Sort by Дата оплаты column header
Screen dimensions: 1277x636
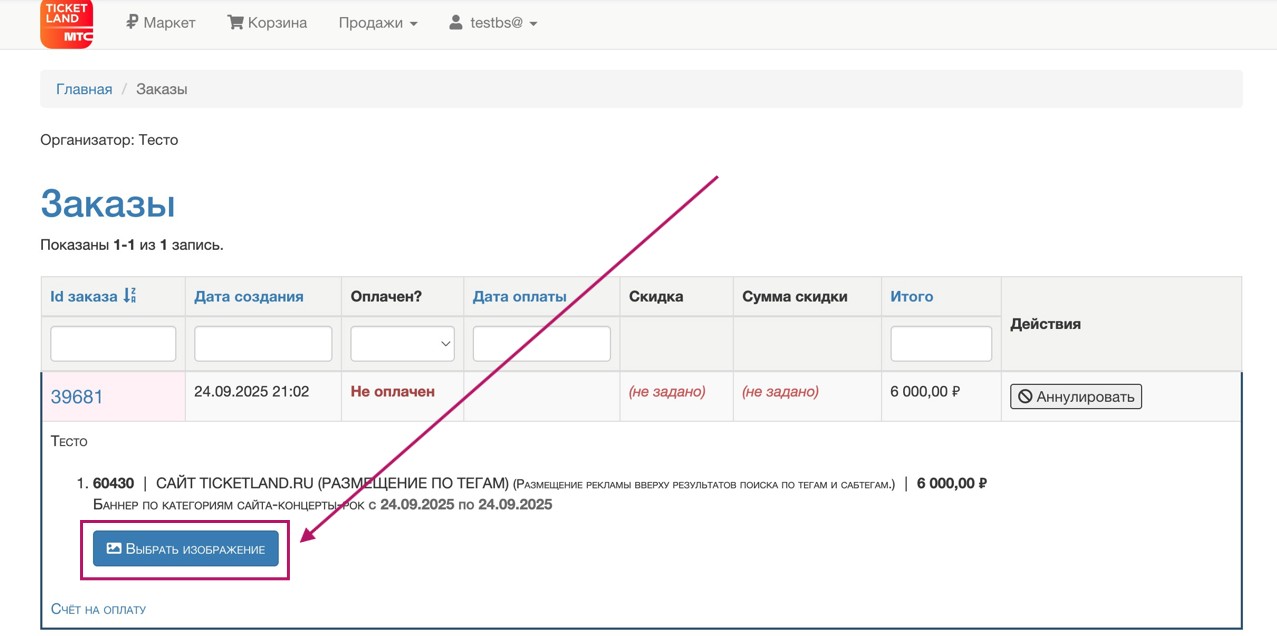519,296
